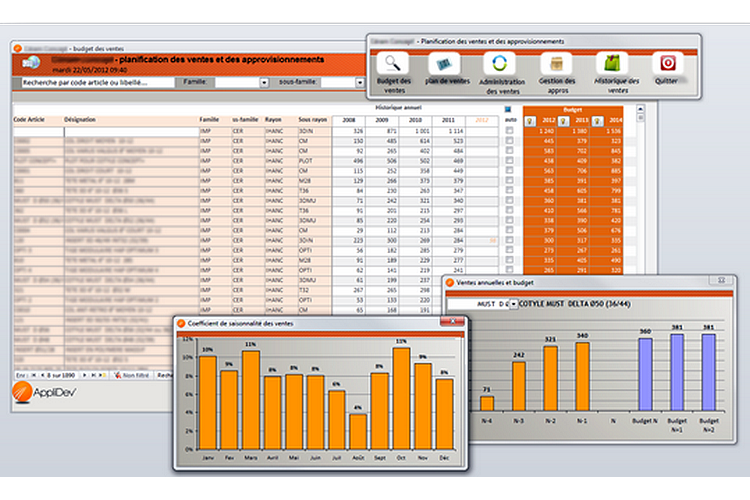Check the blue box above auto column
Image resolution: width=750 pixels, height=500 pixels.
508,109
